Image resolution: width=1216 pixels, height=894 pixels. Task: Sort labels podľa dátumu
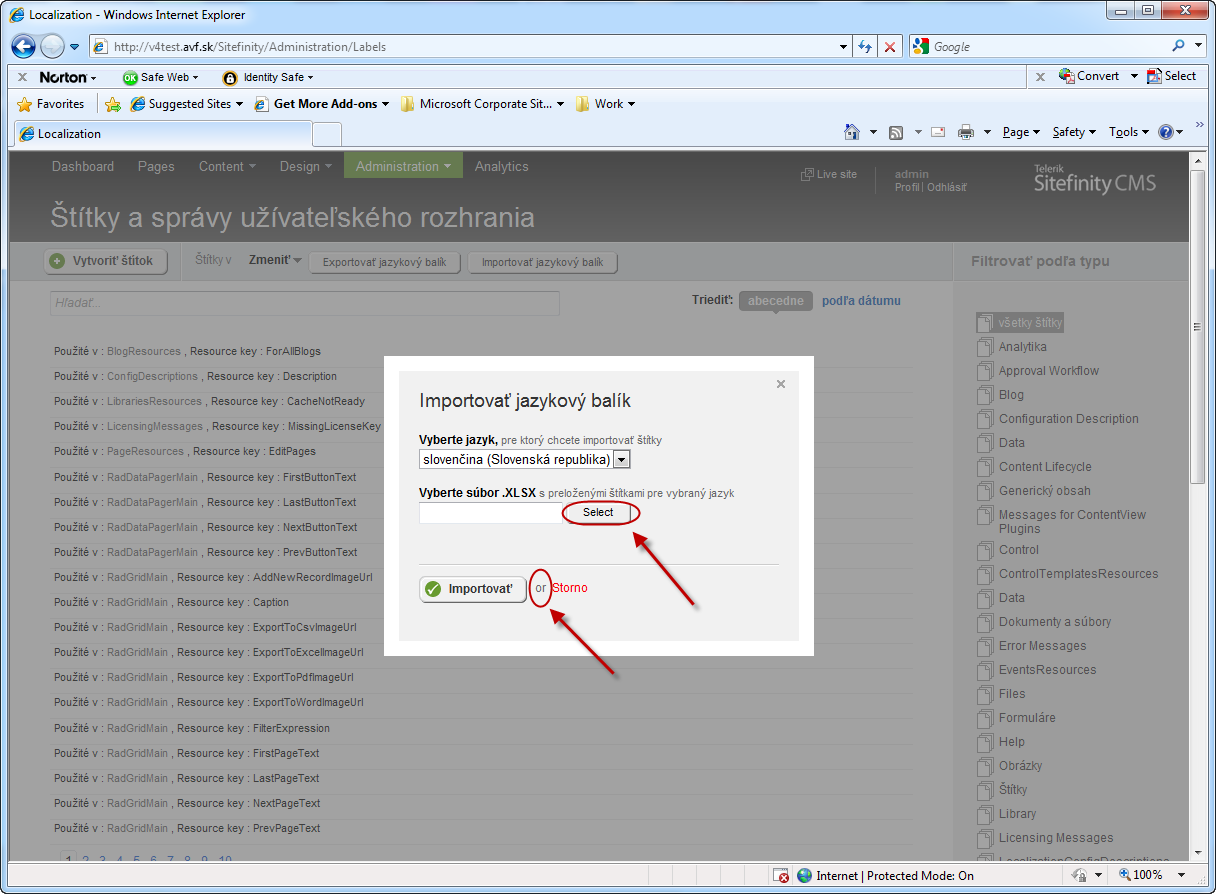(861, 301)
